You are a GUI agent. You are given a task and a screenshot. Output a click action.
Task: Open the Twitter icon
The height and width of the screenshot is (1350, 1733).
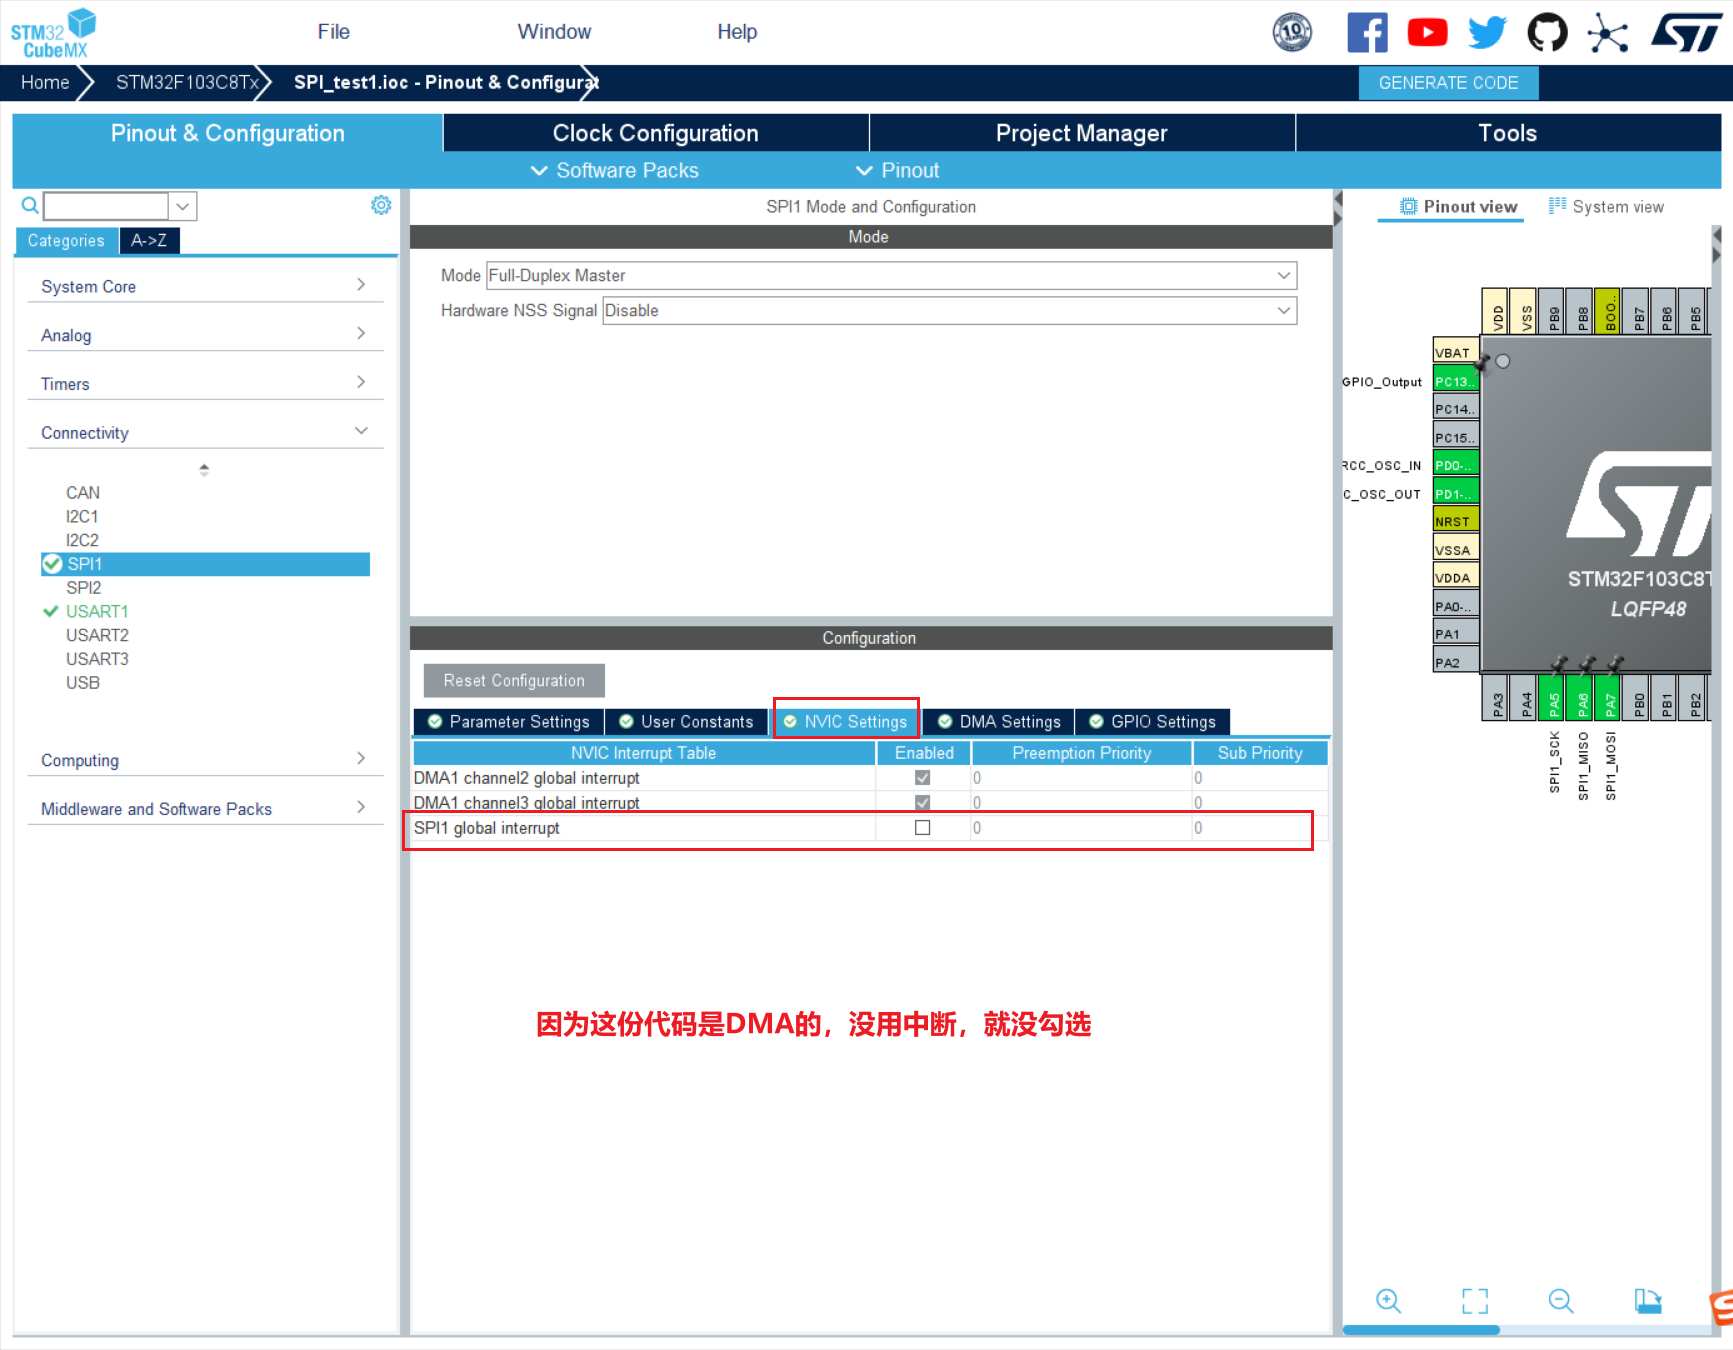[1487, 32]
